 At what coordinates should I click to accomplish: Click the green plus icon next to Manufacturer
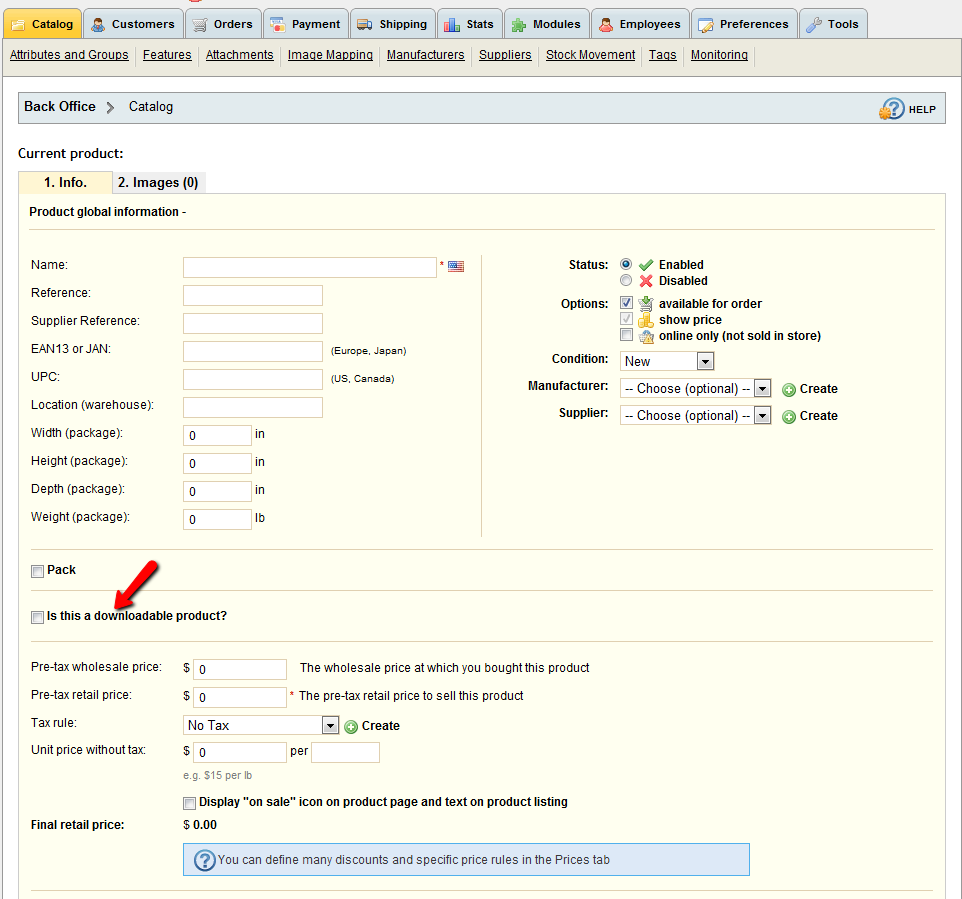789,389
